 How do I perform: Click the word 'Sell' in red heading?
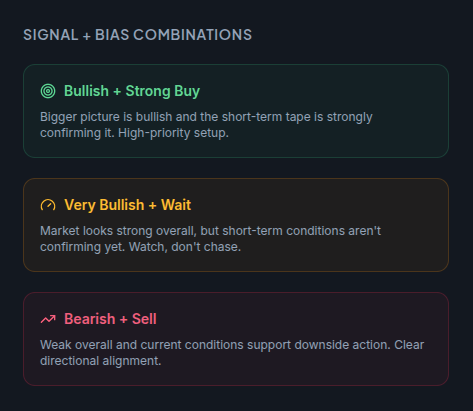click(144, 319)
